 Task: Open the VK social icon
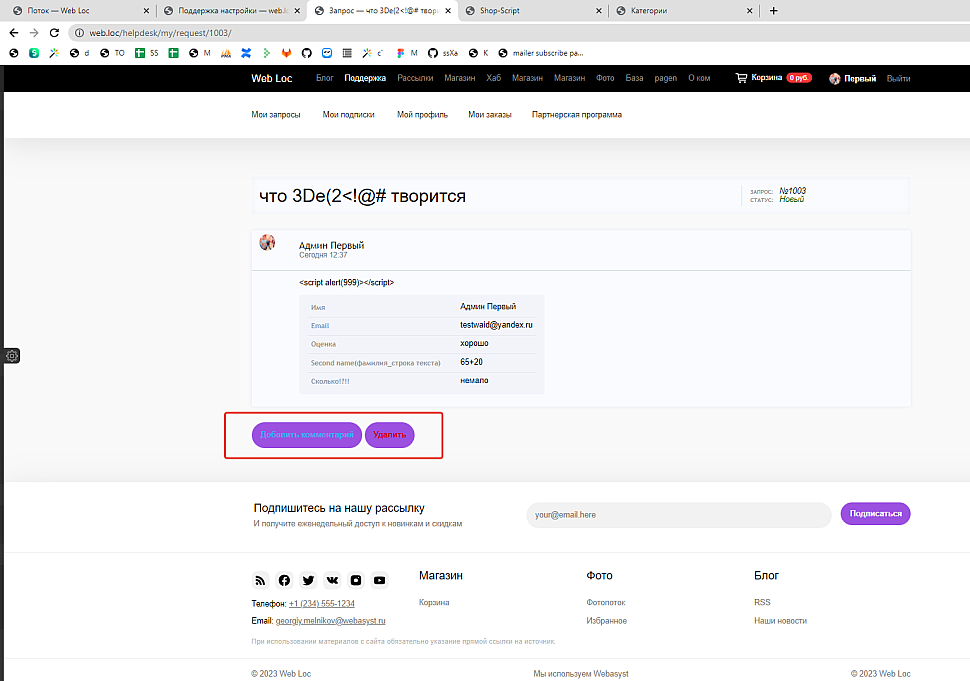332,580
